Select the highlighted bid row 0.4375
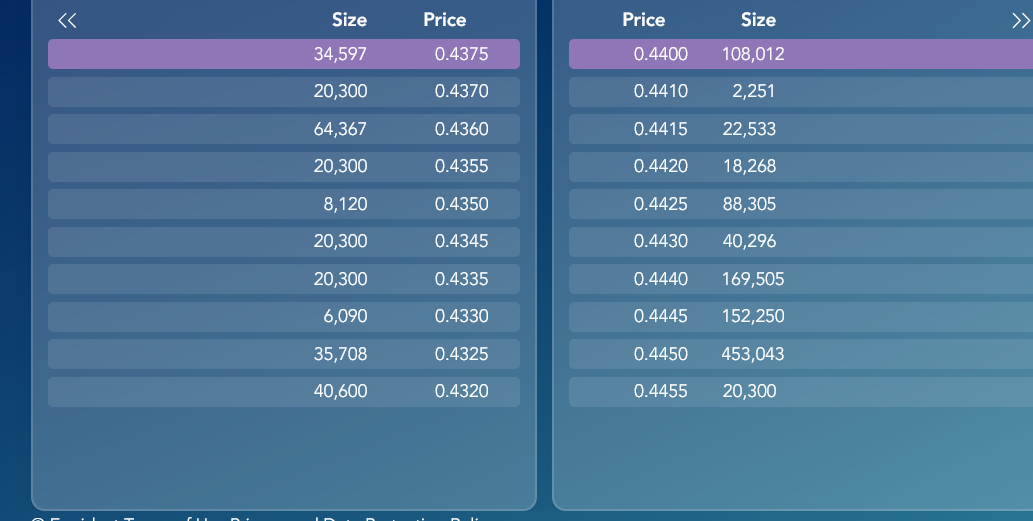Image resolution: width=1033 pixels, height=521 pixels. 284,54
